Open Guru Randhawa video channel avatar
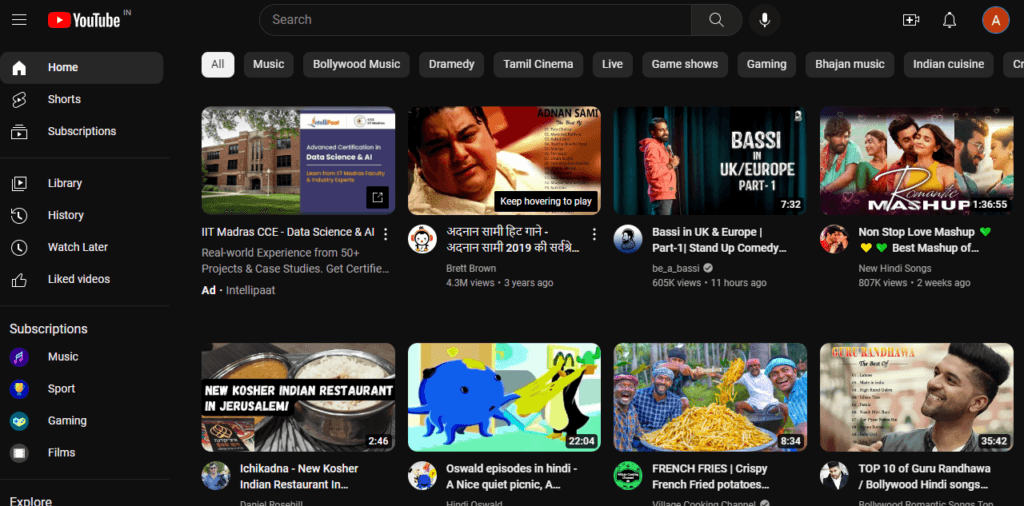 point(834,475)
